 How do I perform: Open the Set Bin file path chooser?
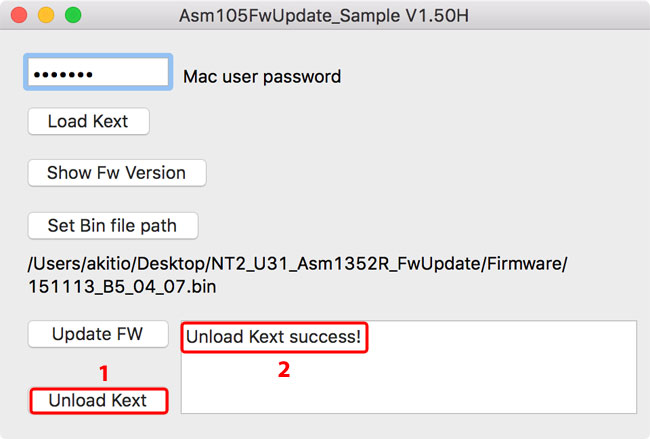113,225
